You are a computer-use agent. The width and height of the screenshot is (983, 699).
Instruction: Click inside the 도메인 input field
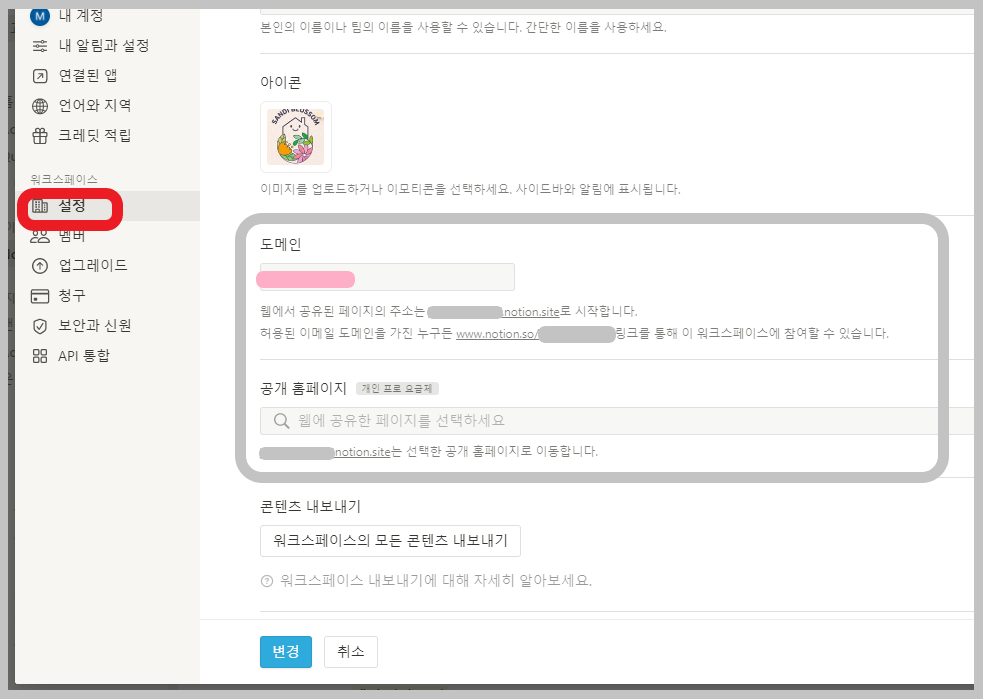click(386, 277)
